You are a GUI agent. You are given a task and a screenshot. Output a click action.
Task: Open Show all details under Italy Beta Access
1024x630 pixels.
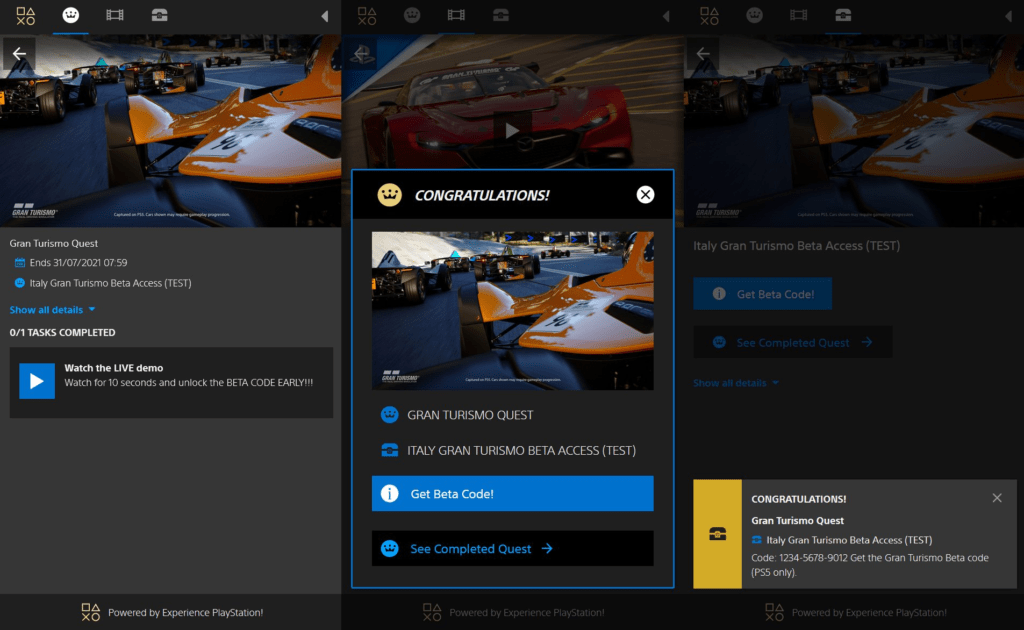tap(730, 383)
